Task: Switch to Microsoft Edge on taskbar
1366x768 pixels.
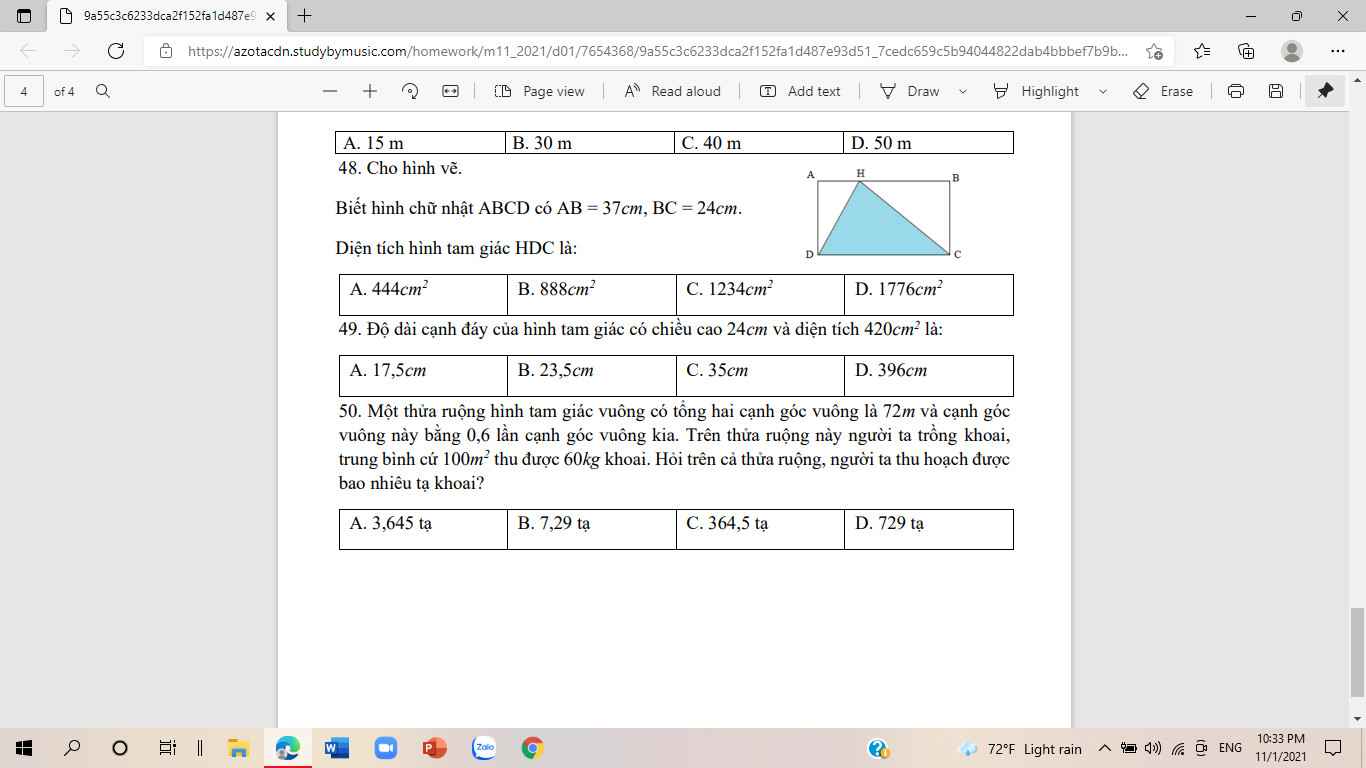Action: (287, 748)
